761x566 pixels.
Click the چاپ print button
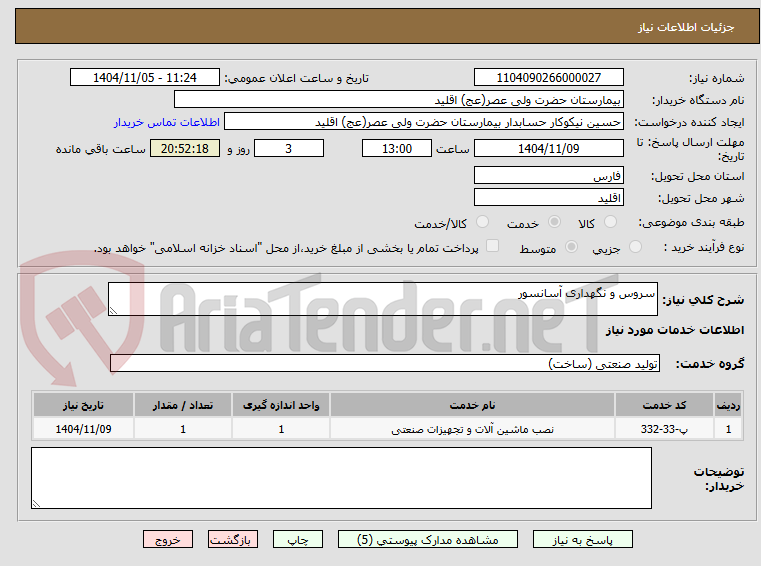tap(298, 539)
